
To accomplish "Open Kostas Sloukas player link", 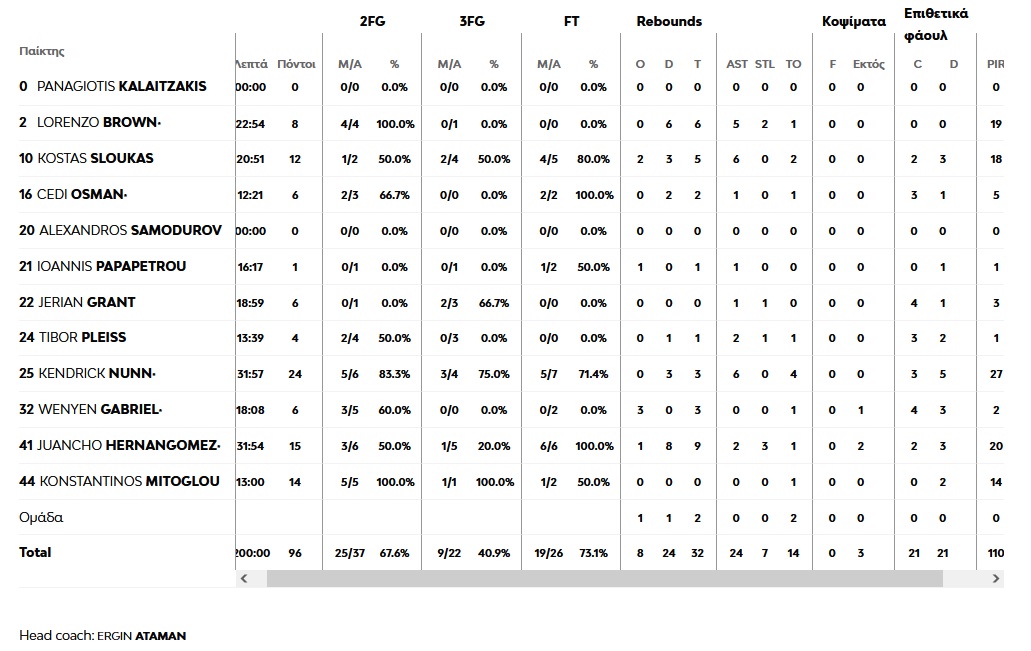I will pyautogui.click(x=95, y=158).
